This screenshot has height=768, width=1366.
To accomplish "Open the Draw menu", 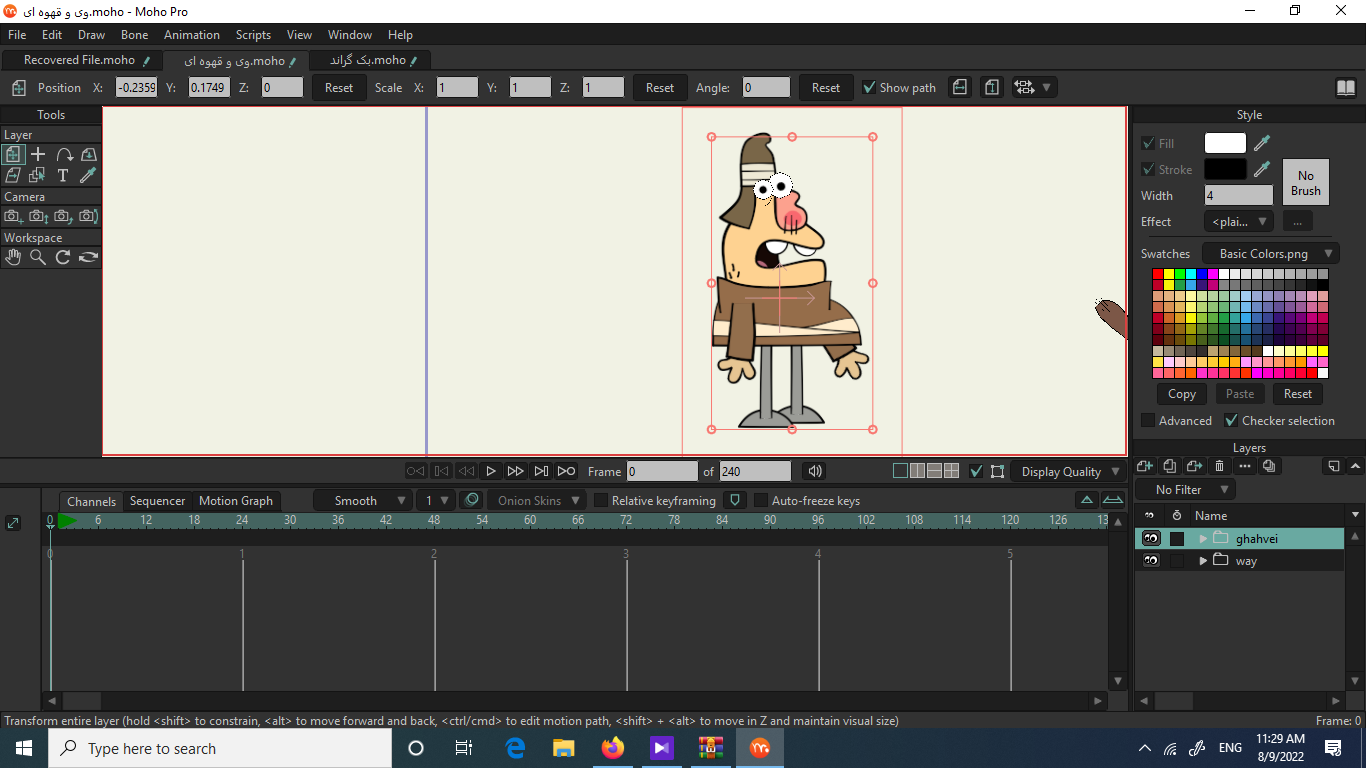I will [91, 35].
